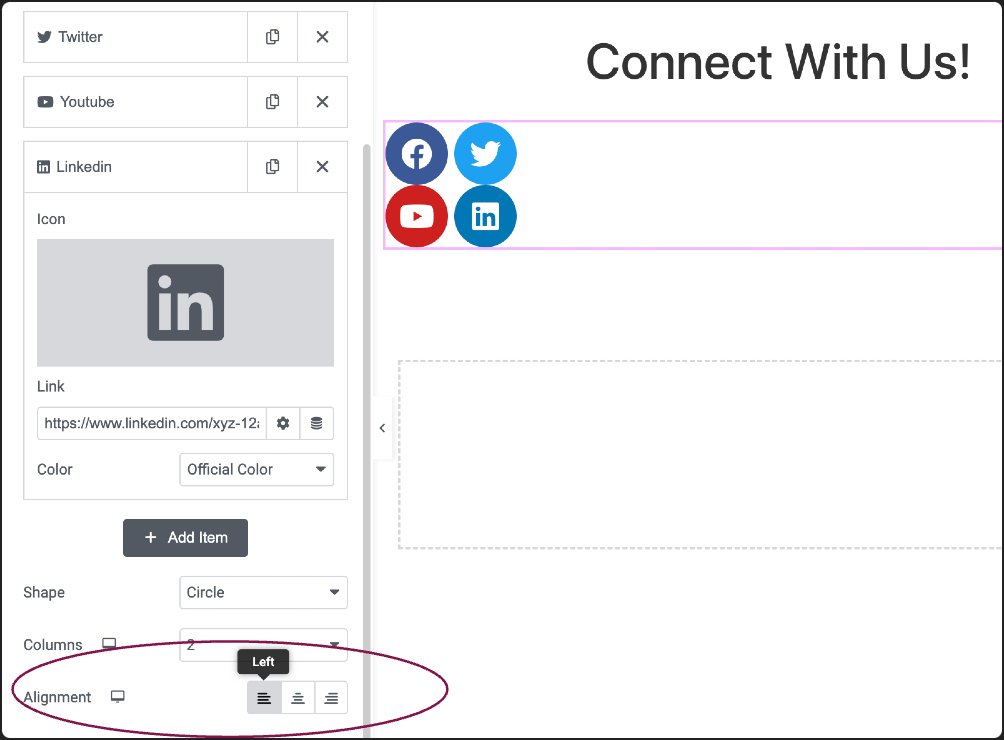Click the Add Item button
The height and width of the screenshot is (740, 1004).
(x=185, y=538)
